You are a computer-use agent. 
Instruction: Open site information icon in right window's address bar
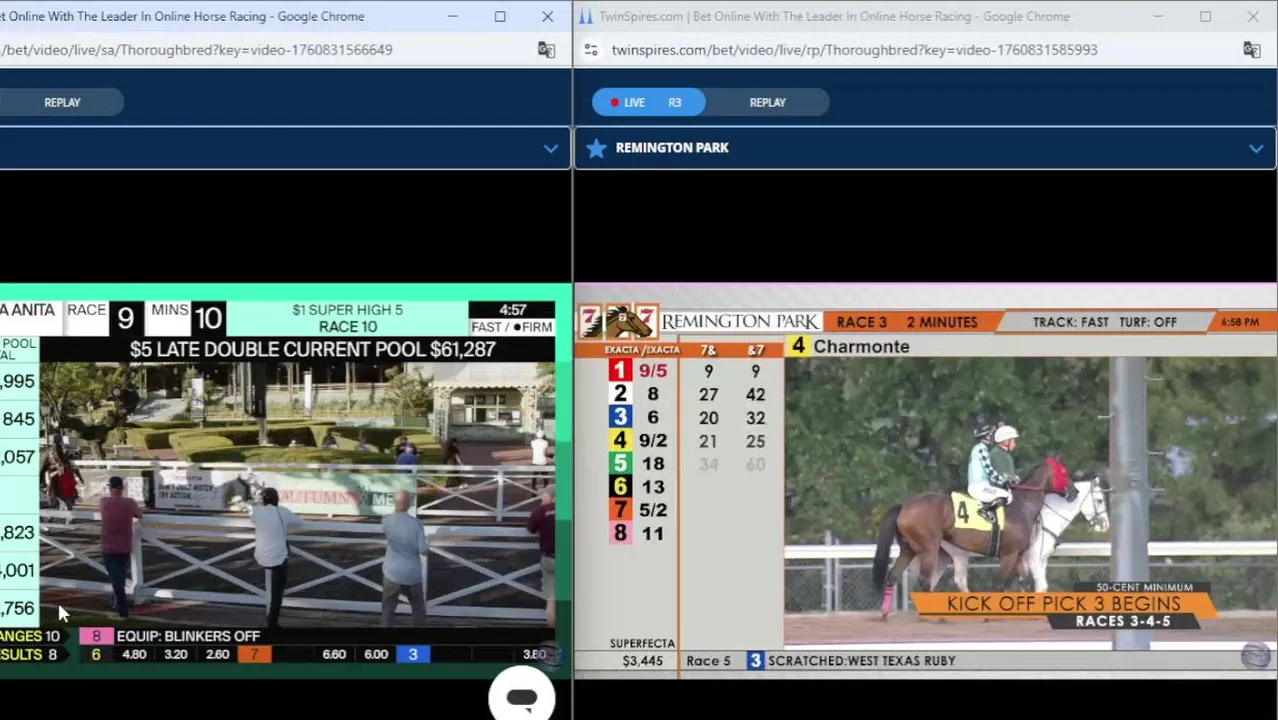tap(591, 50)
